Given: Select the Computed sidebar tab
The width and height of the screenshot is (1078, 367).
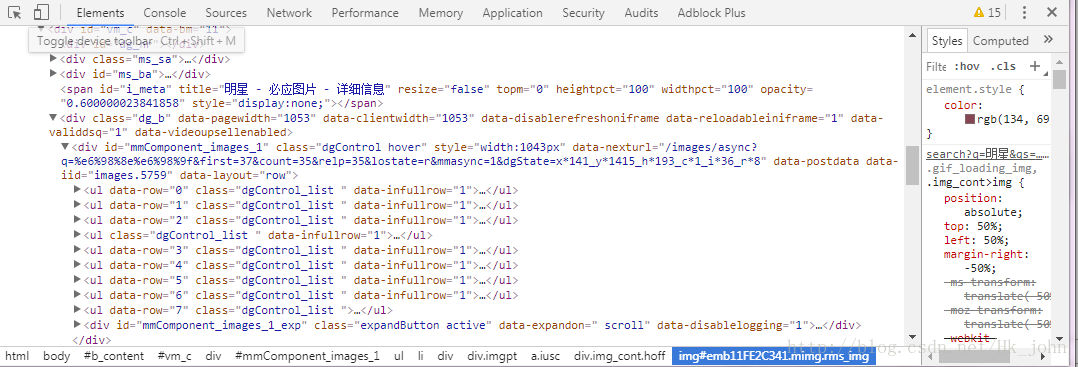Looking at the screenshot, I should pyautogui.click(x=1000, y=41).
